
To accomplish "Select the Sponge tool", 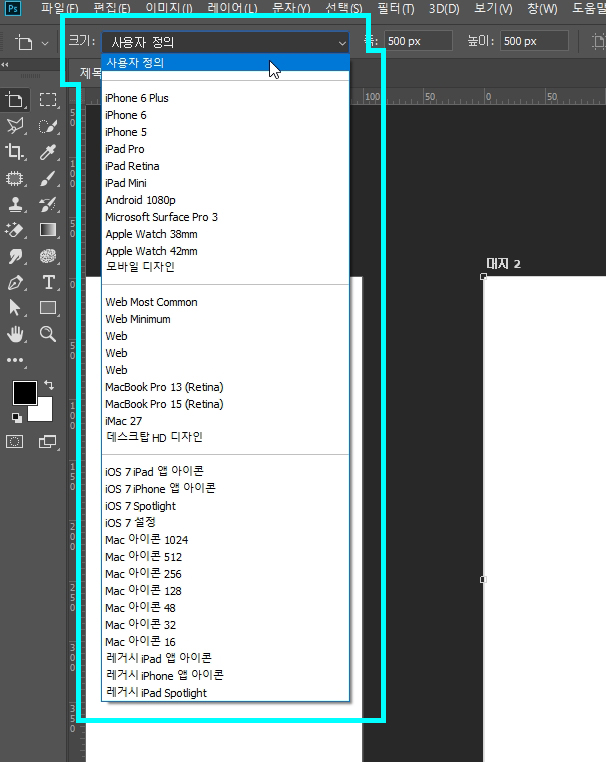I will click(x=48, y=256).
